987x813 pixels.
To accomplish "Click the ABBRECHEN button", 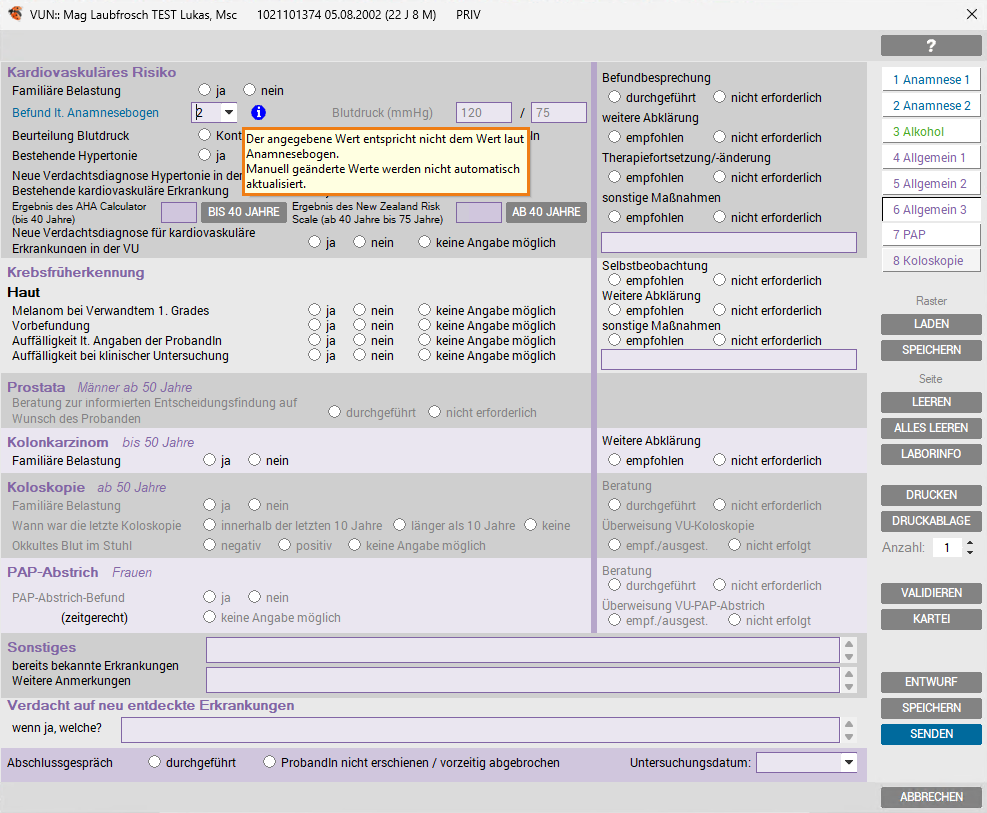I will (931, 797).
